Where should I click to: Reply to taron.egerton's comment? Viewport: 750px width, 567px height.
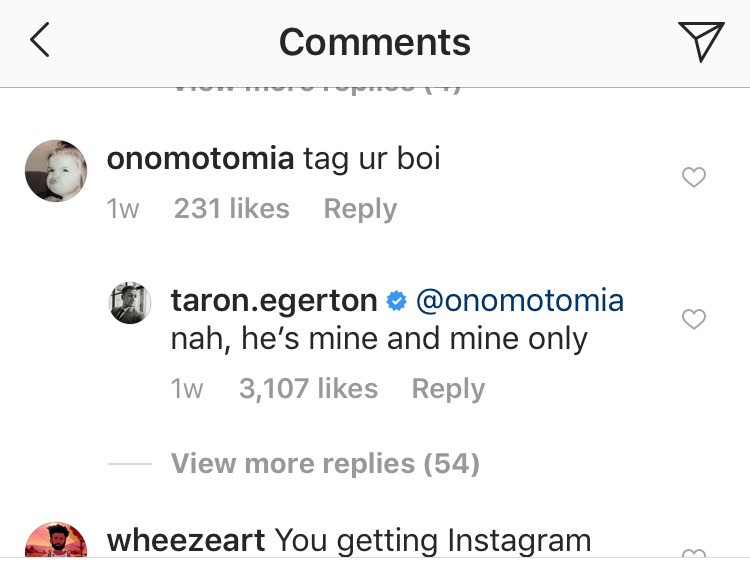pos(448,389)
